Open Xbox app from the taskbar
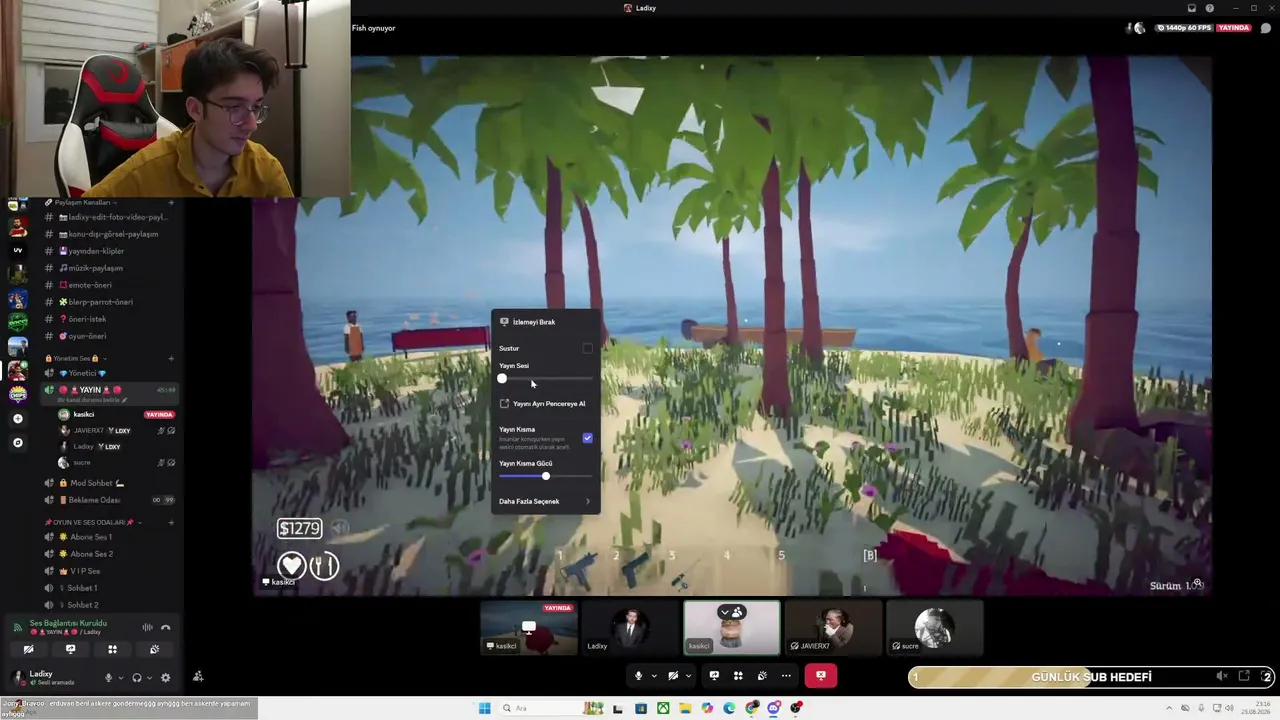The height and width of the screenshot is (720, 1280). (663, 708)
